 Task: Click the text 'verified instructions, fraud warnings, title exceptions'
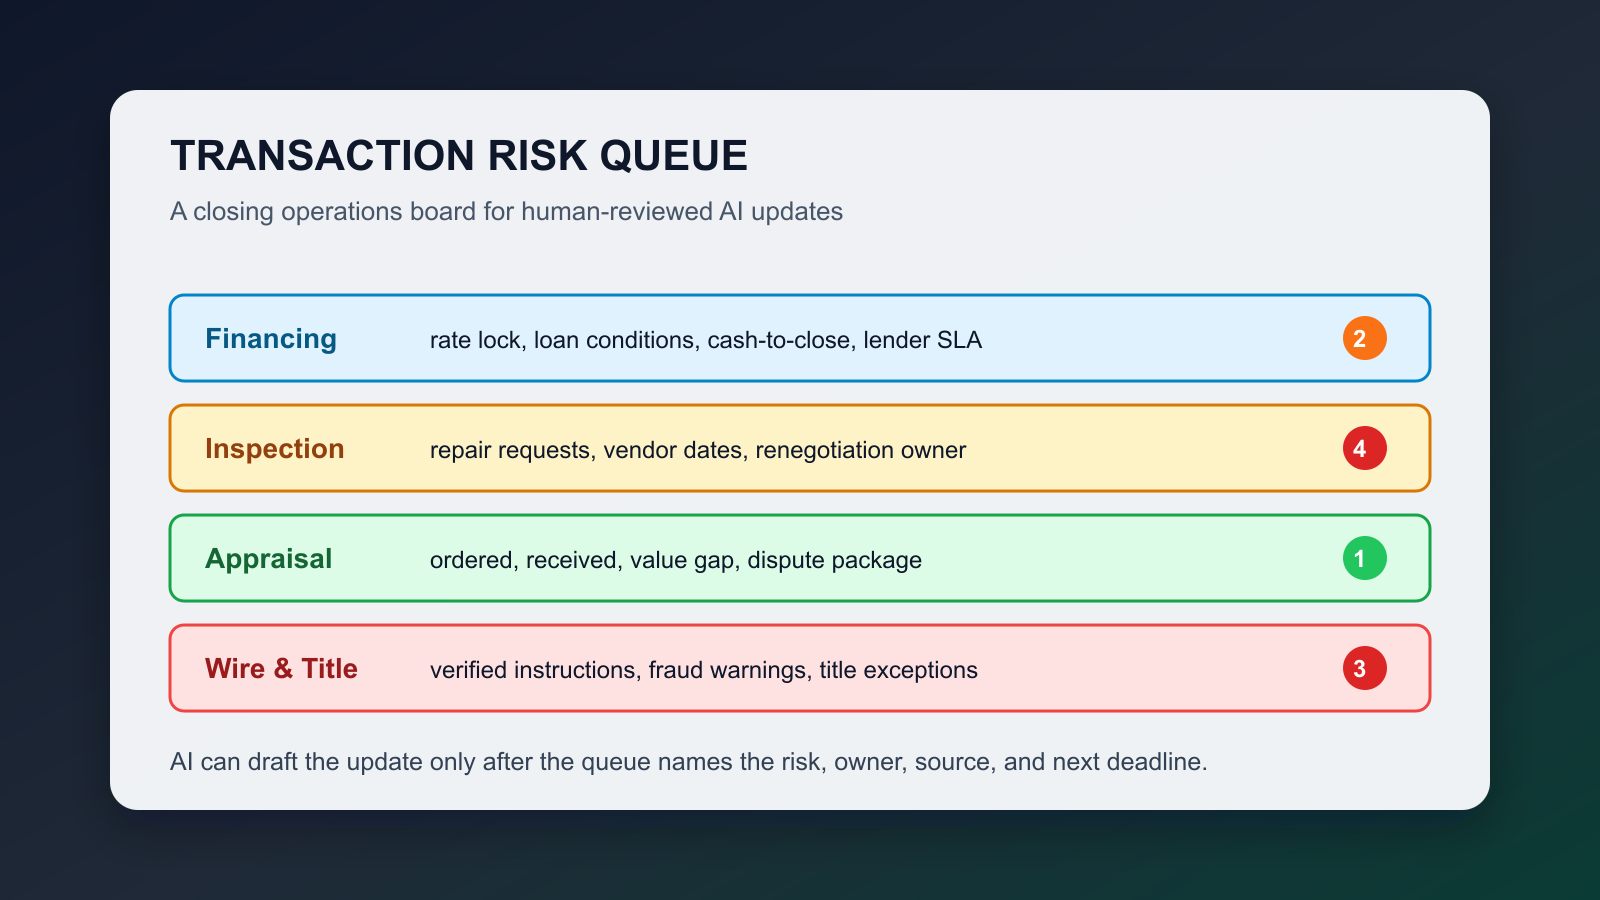pyautogui.click(x=704, y=670)
